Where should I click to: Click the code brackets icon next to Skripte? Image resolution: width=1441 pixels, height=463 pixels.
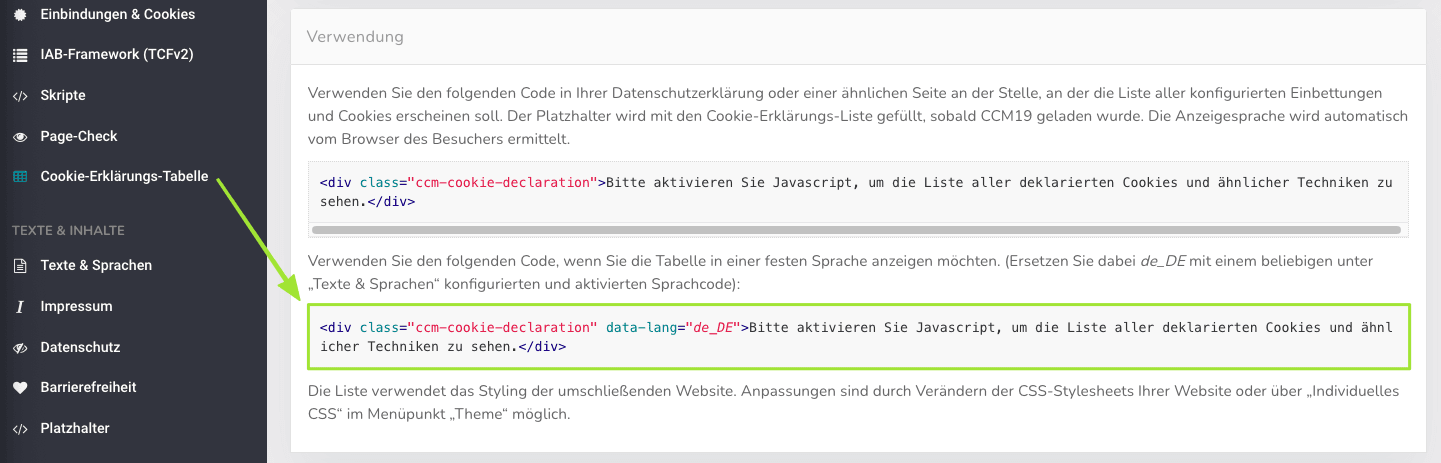coord(20,96)
